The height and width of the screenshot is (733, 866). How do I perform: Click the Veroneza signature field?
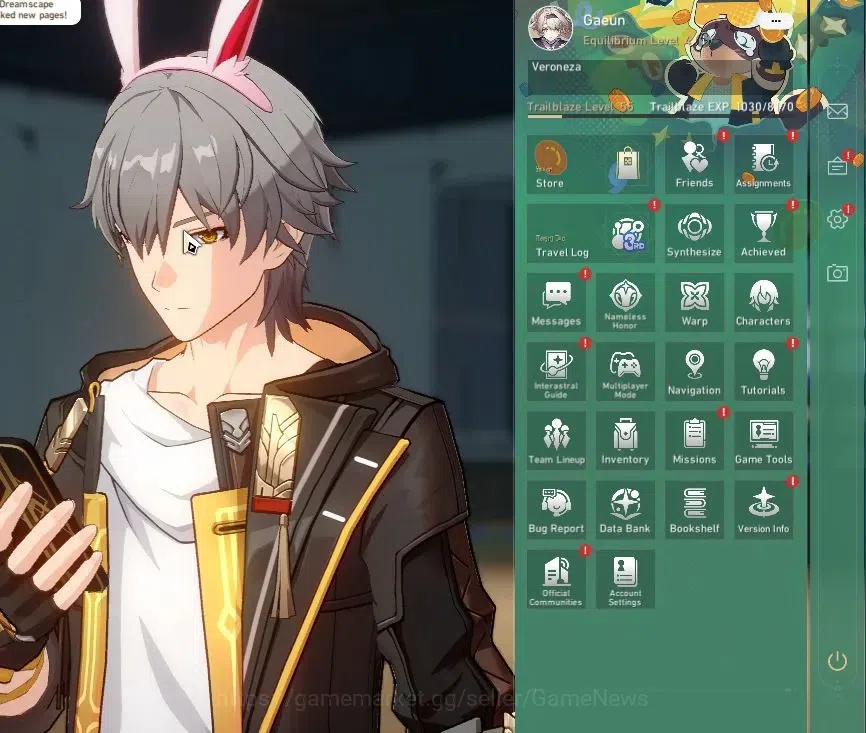tap(661, 78)
